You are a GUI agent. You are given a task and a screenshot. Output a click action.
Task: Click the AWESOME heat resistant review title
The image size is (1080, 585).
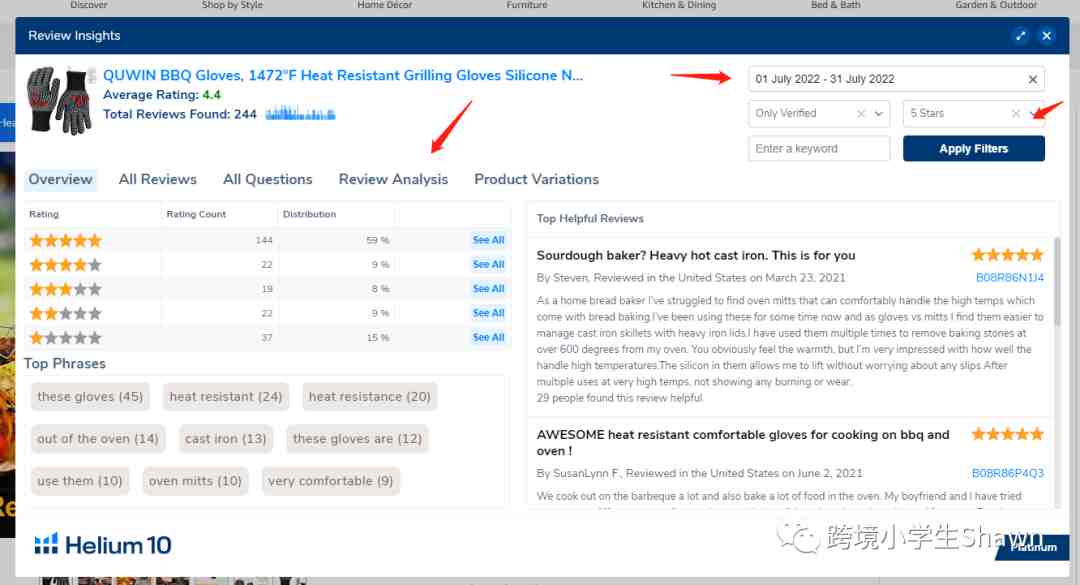coord(743,442)
